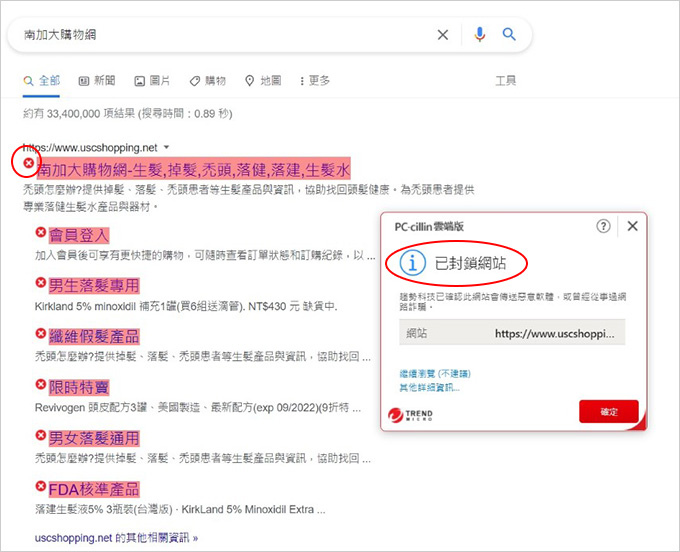The image size is (680, 552).
Task: Start voice search with the microphone icon
Action: 480,34
